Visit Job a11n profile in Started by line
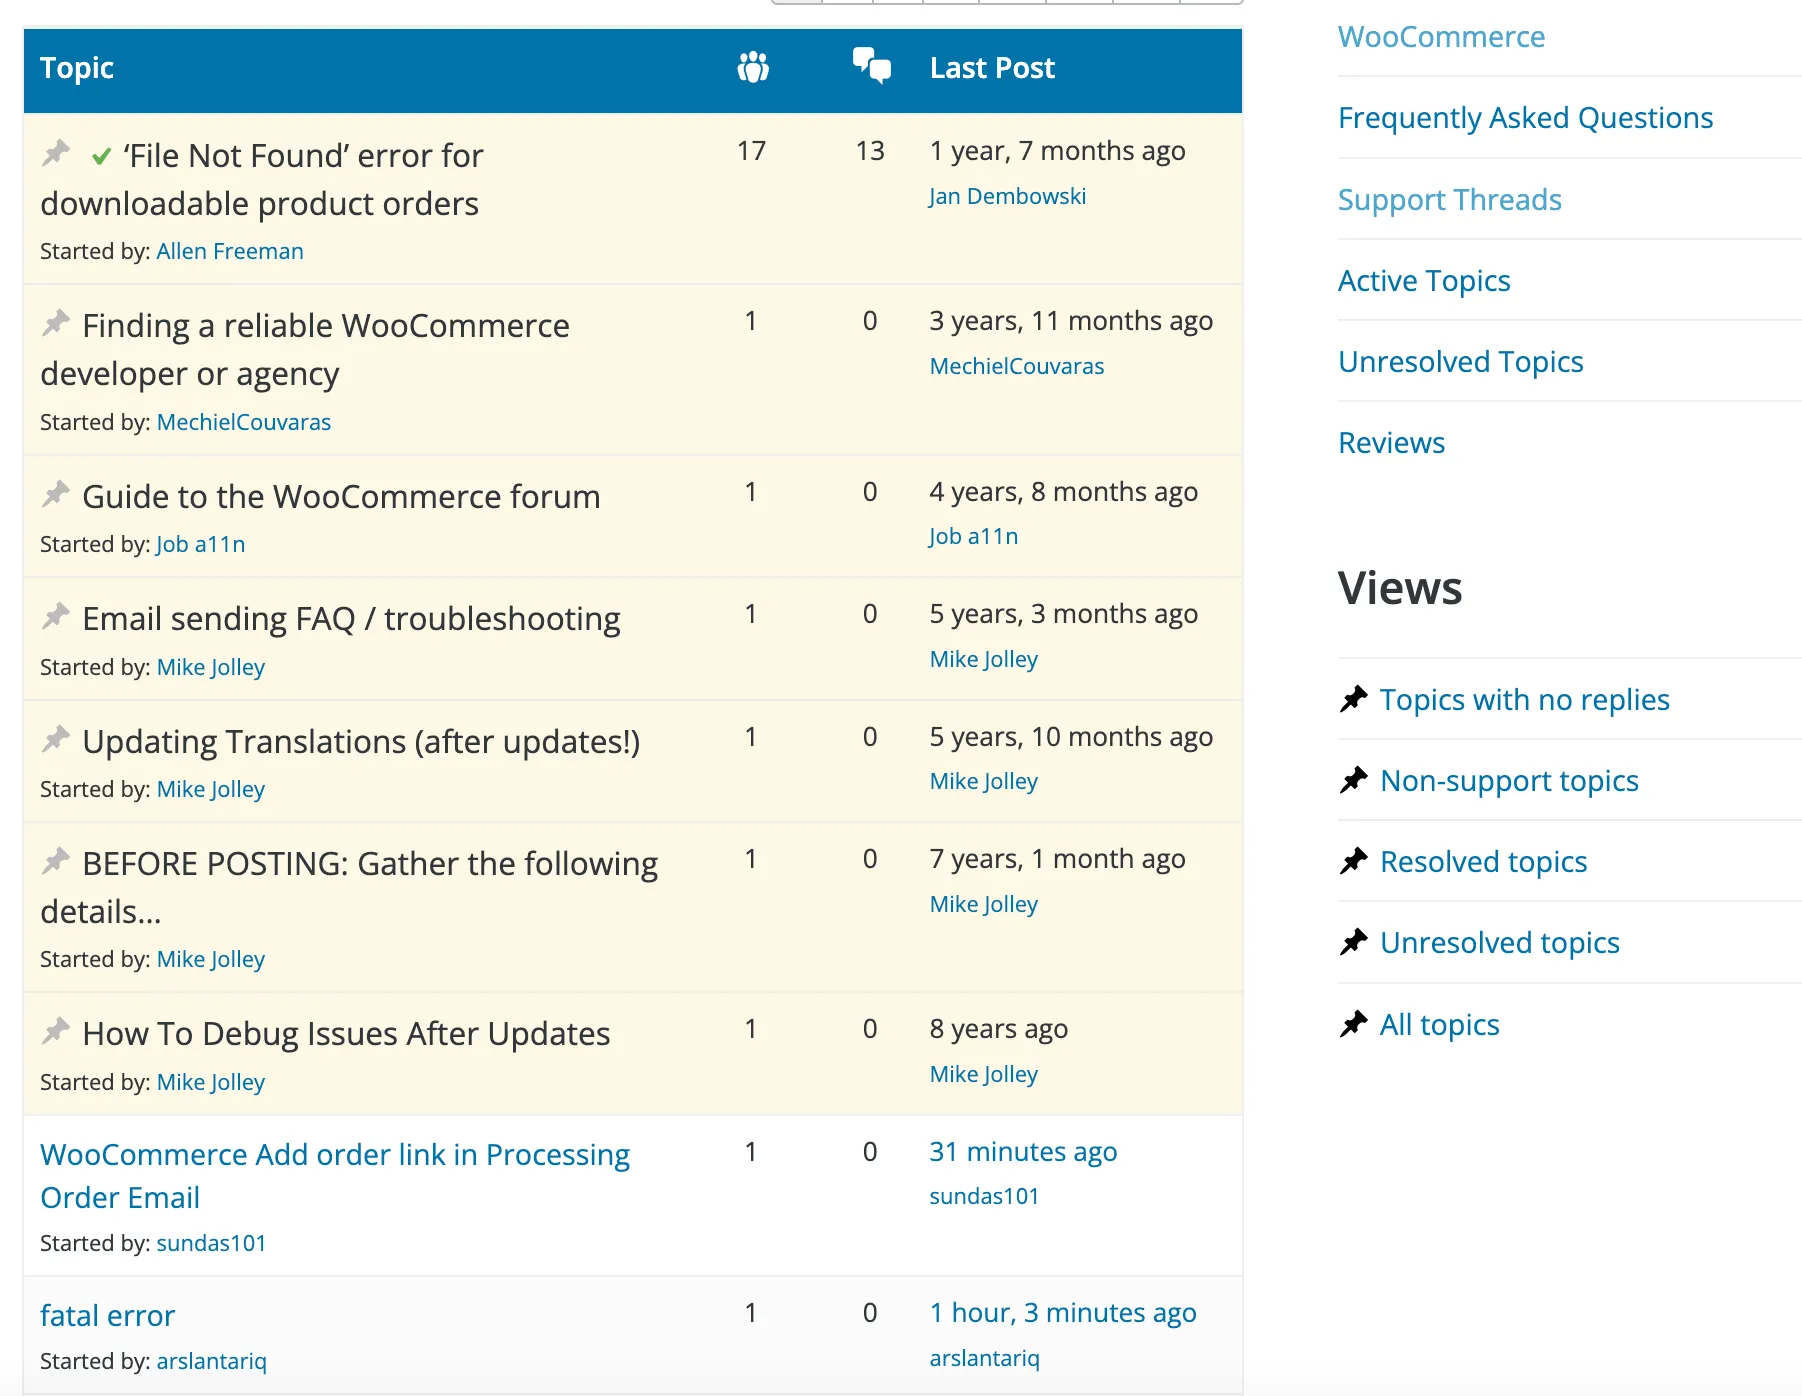This screenshot has height=1396, width=1802. click(x=201, y=544)
